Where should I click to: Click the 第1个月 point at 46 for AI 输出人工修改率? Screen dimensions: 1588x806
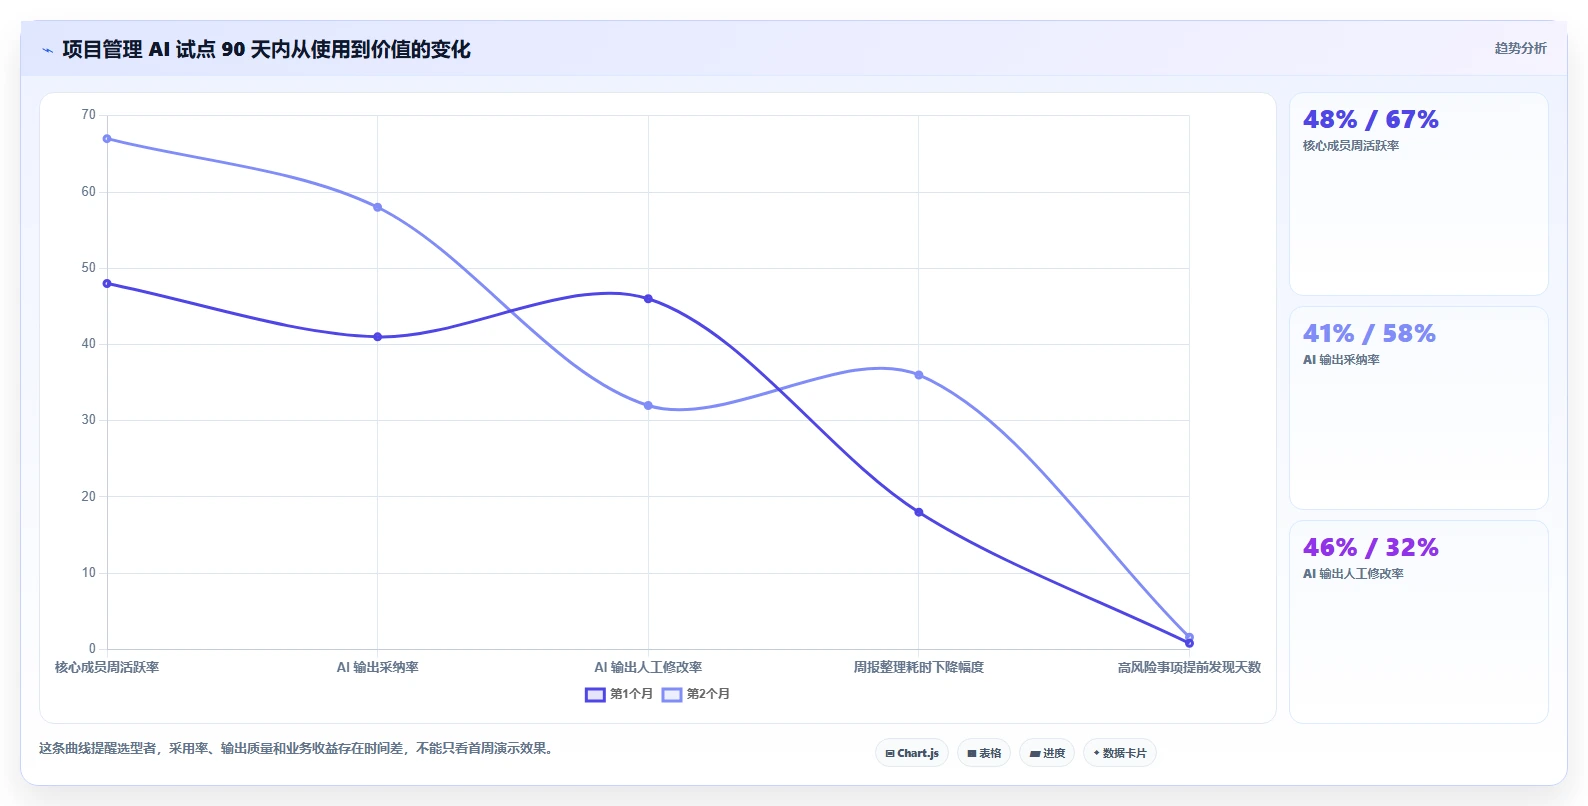pyautogui.click(x=648, y=299)
